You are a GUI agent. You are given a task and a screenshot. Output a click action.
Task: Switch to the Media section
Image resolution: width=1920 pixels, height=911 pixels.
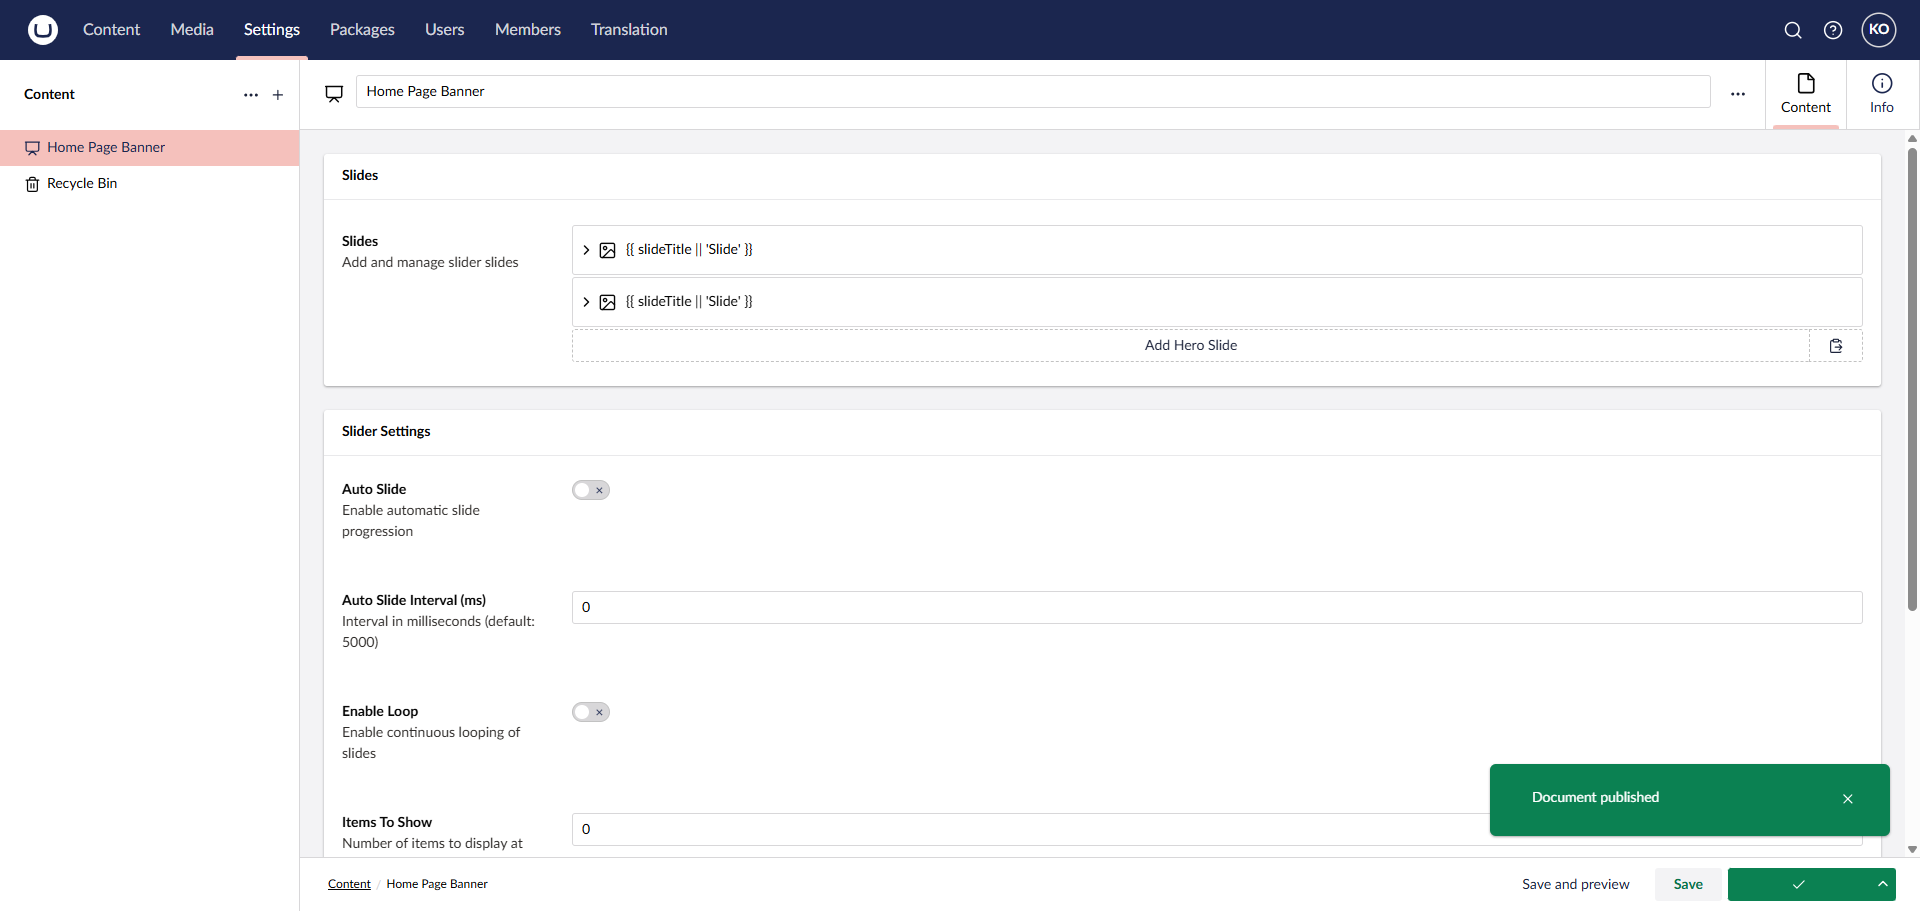192,30
